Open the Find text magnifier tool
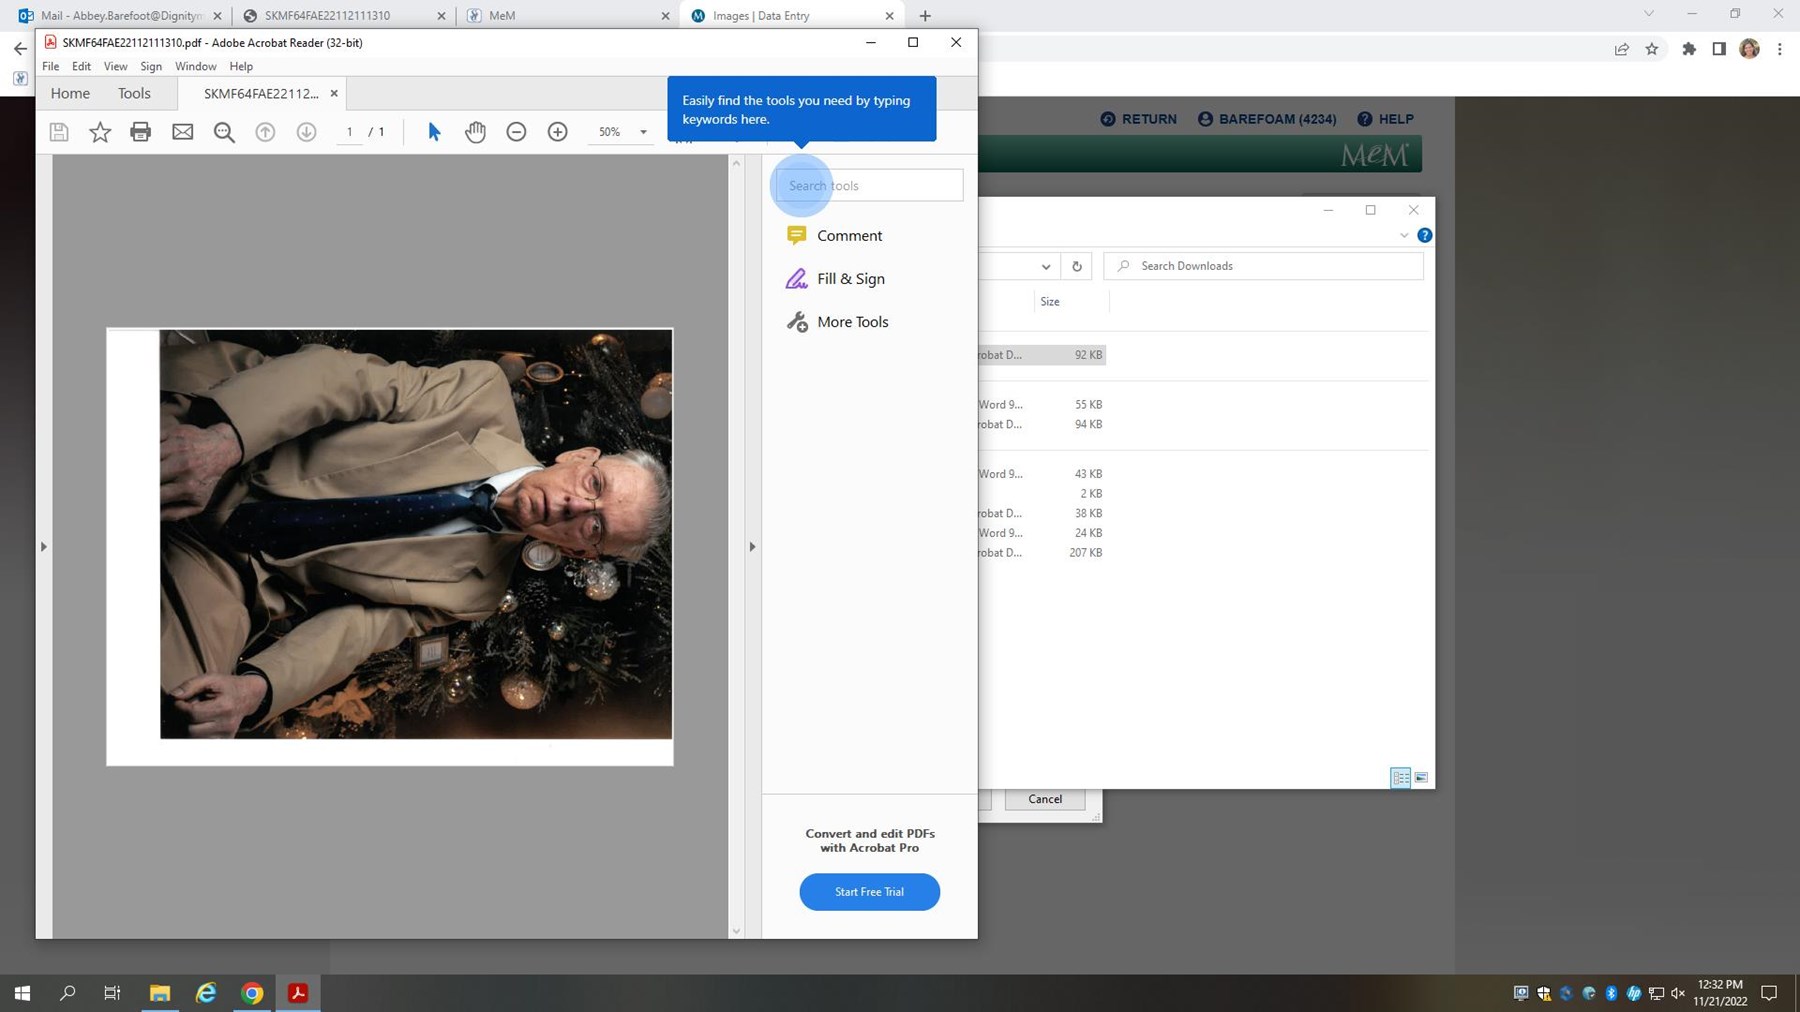 pyautogui.click(x=224, y=132)
